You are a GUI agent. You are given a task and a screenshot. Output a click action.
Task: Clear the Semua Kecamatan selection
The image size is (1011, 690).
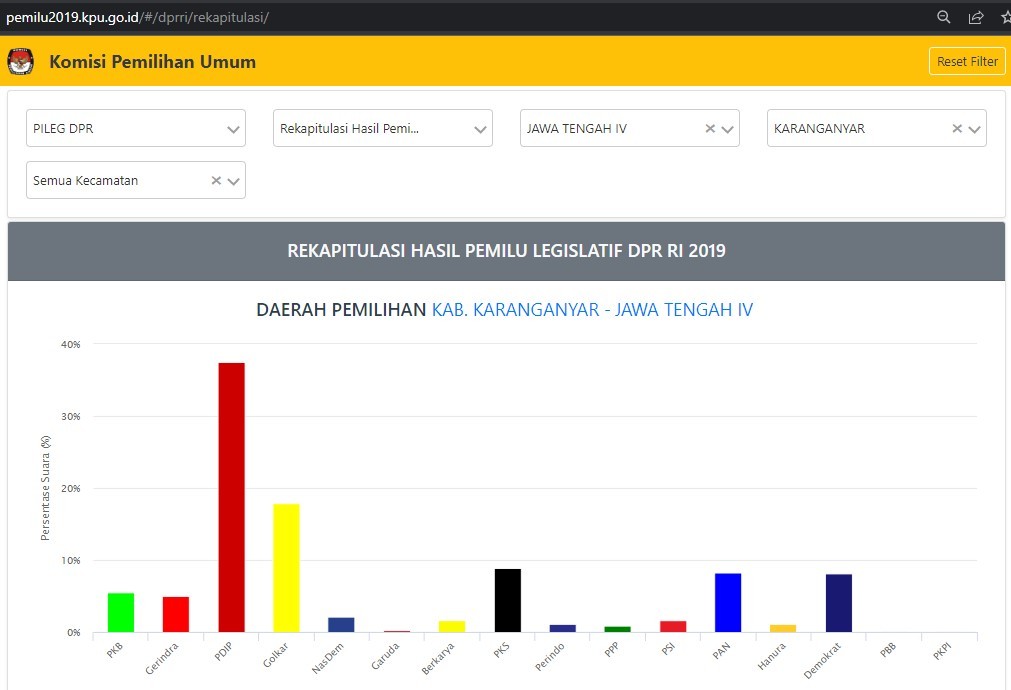tap(216, 181)
